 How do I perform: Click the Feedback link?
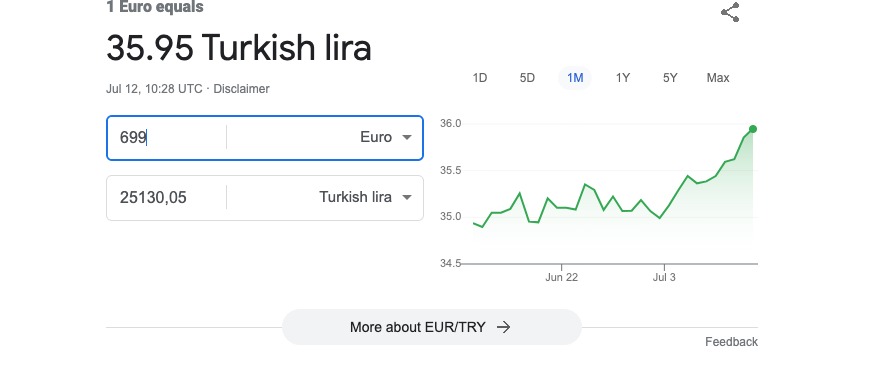point(732,342)
